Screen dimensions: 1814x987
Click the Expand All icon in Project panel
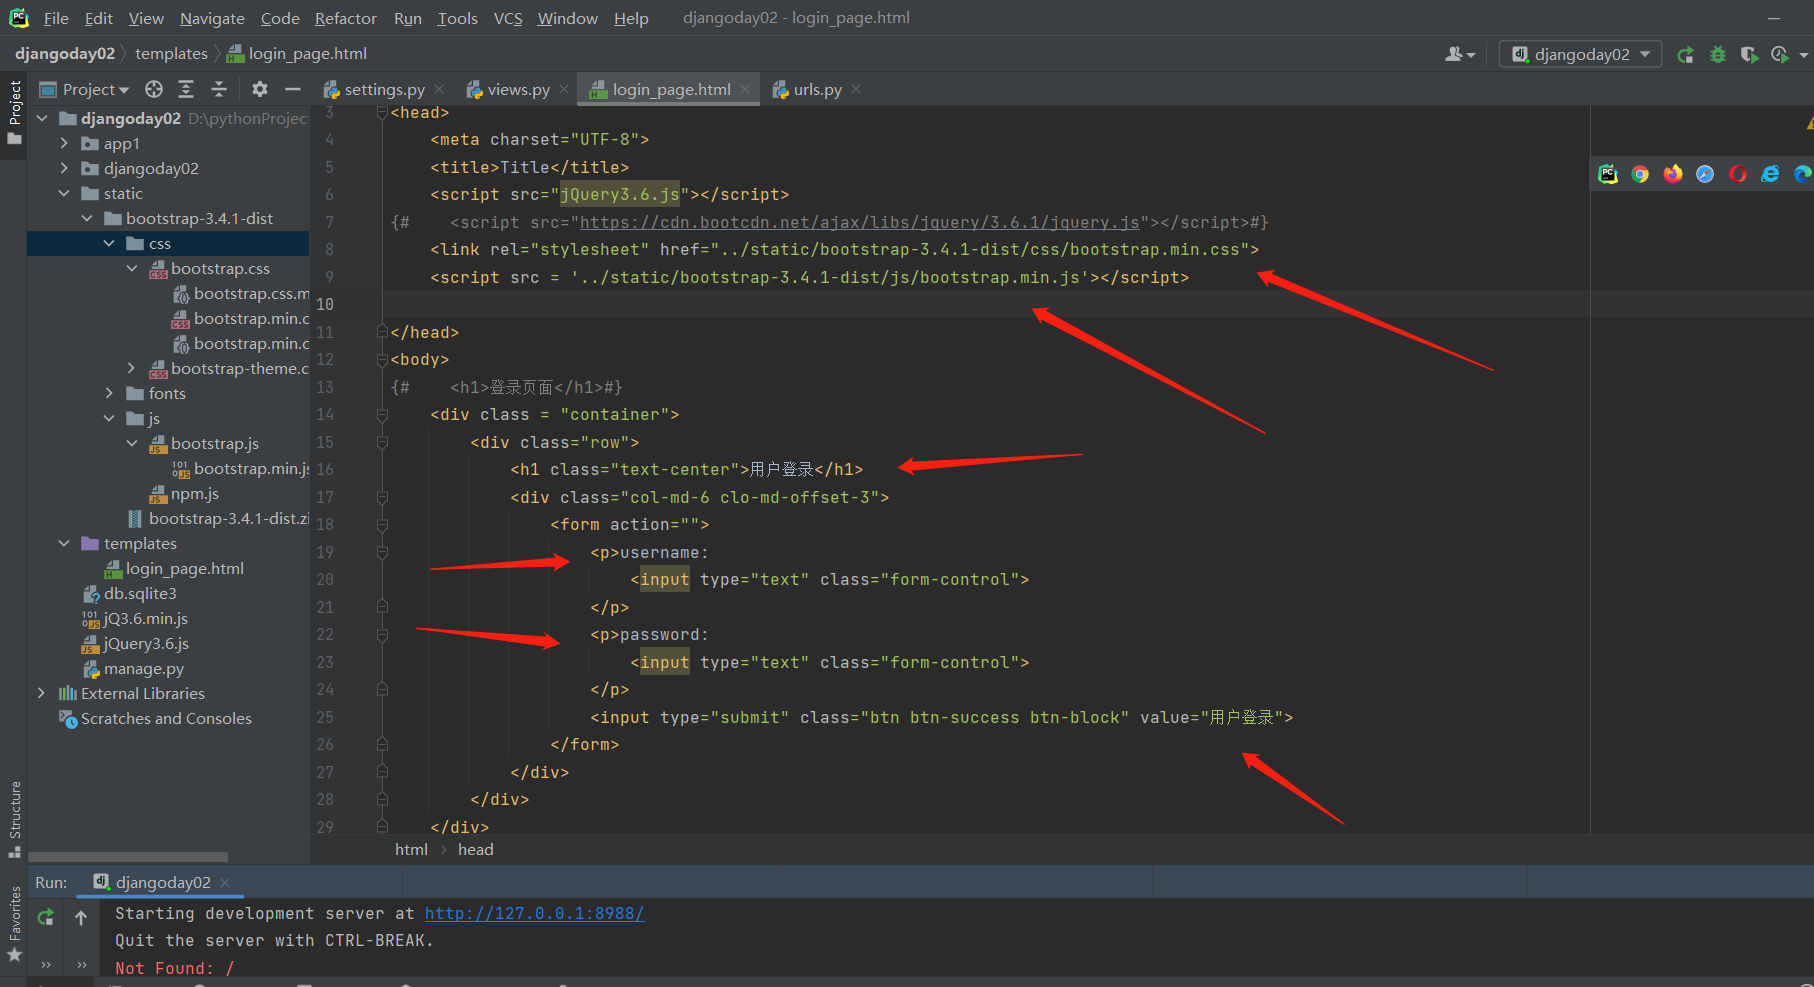click(186, 89)
